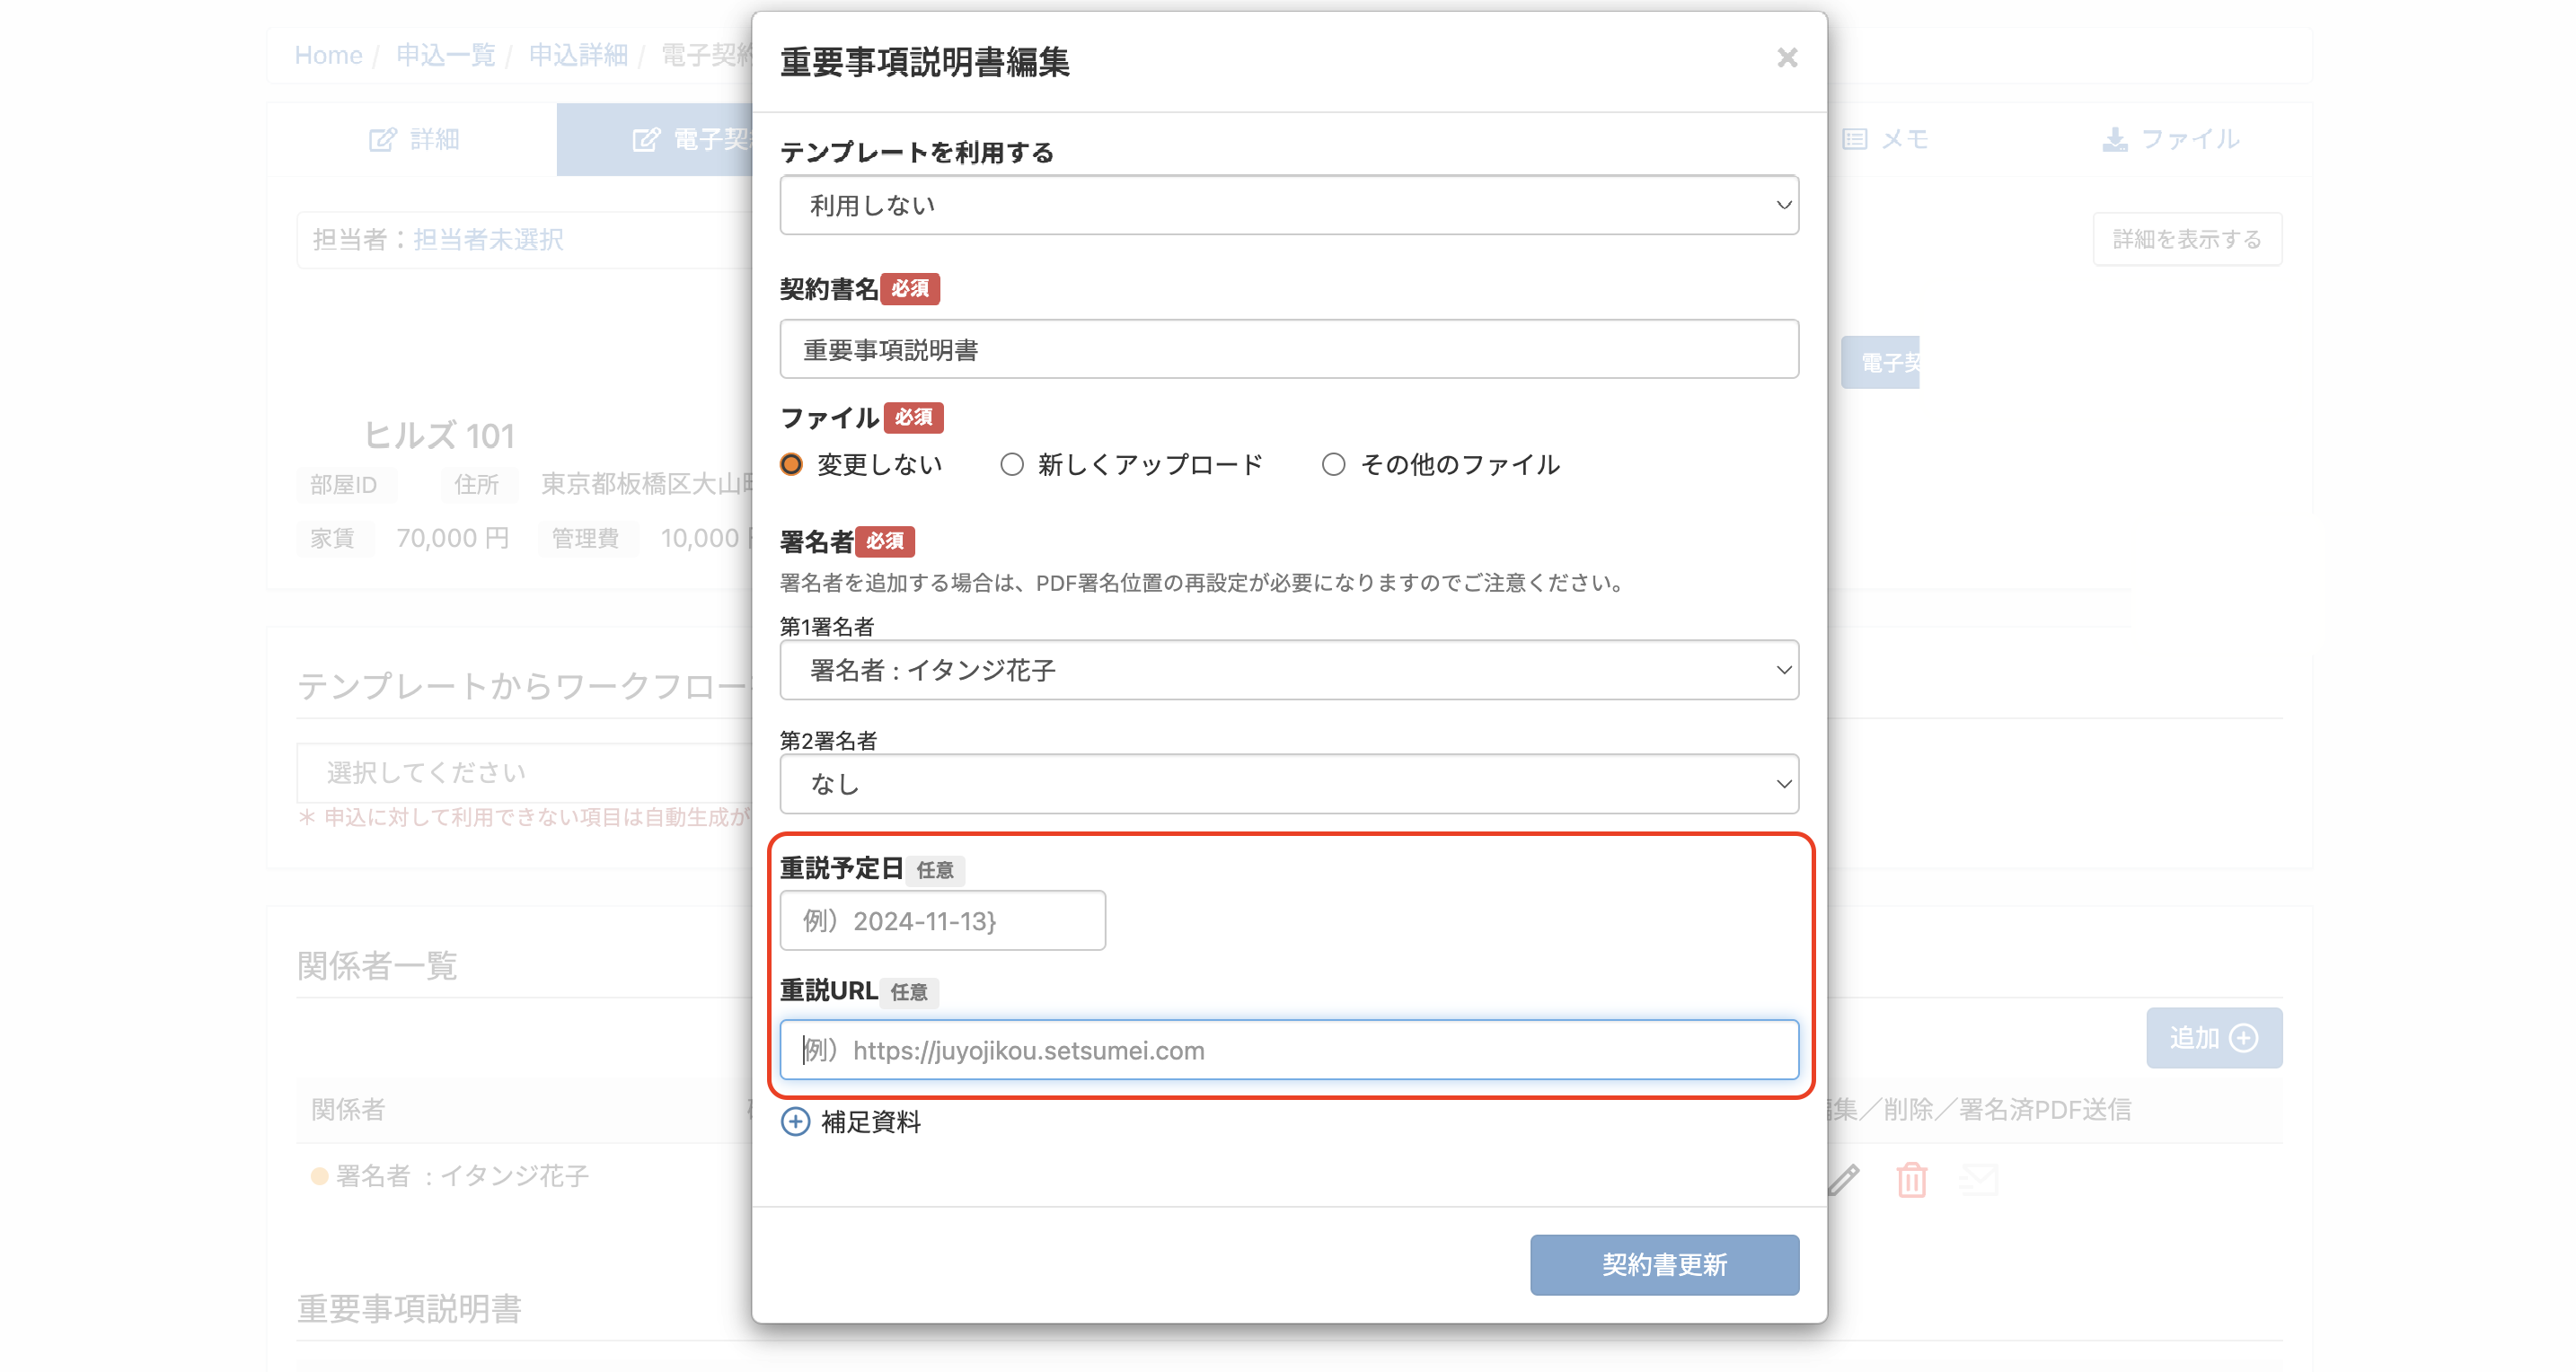Switch to the ファイル tab

click(2170, 139)
